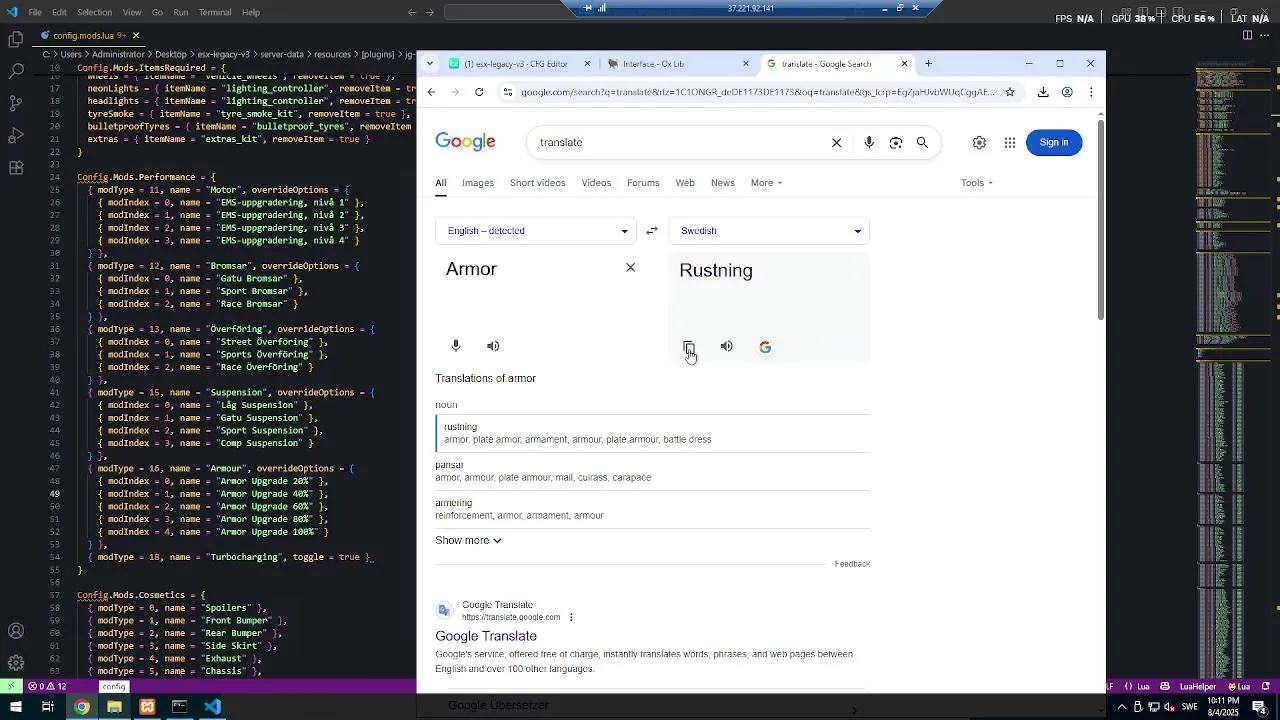Bookmark this page with the star

tap(1010, 92)
